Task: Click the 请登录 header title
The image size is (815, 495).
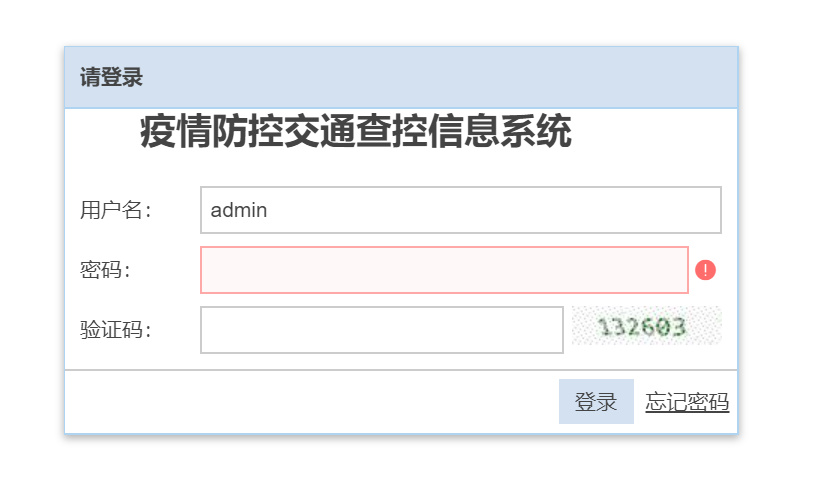Action: (111, 77)
